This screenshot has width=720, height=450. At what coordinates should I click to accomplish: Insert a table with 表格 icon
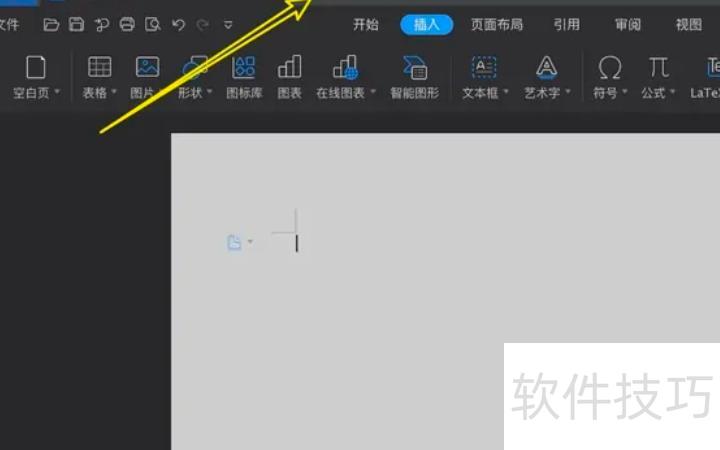(x=100, y=67)
